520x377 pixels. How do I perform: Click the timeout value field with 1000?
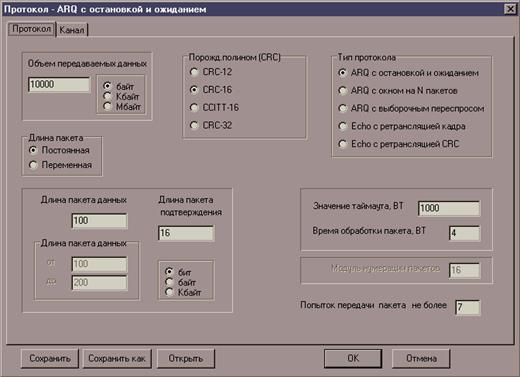point(449,208)
